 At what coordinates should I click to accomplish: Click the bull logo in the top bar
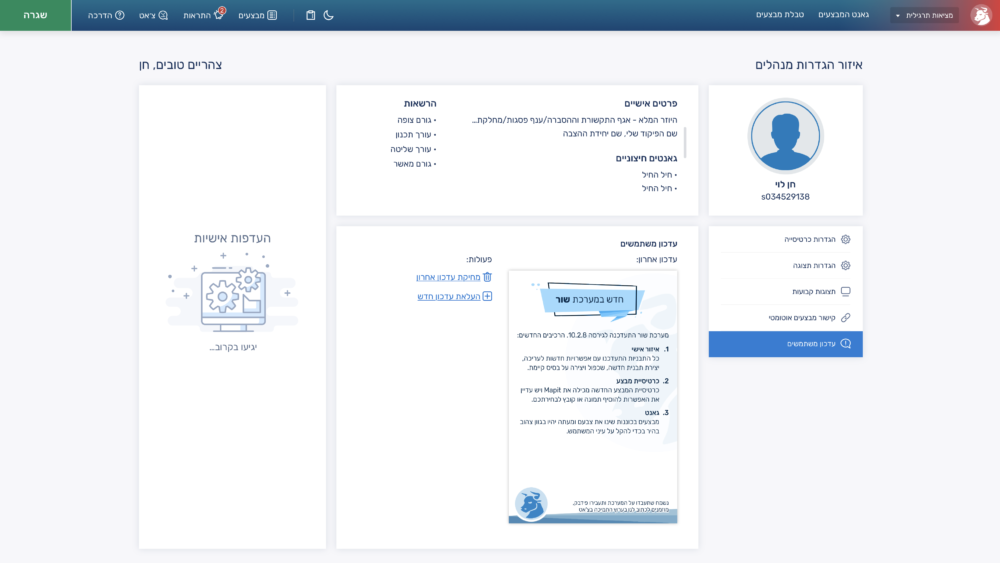point(980,15)
